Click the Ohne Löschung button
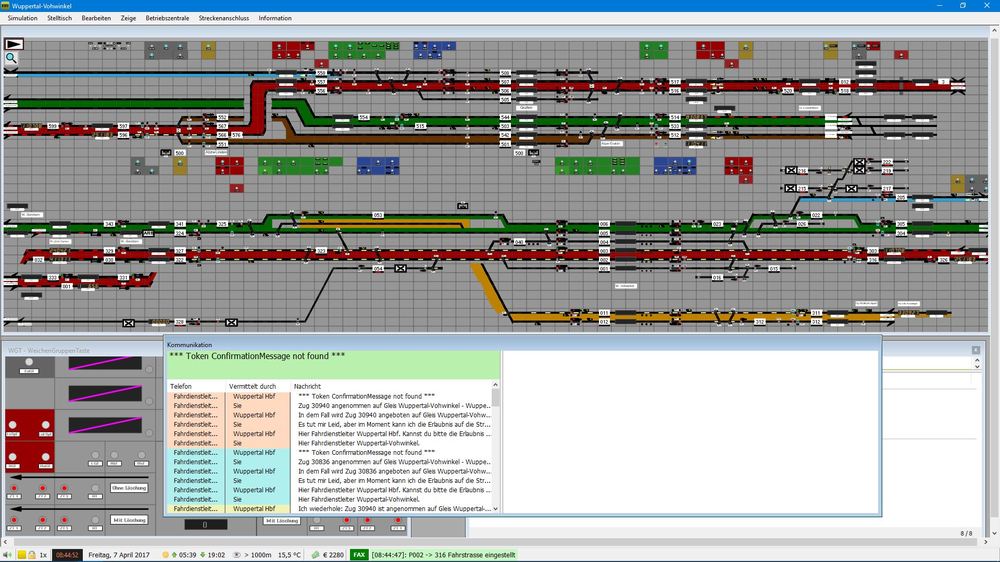Viewport: 1000px width, 562px height. coord(129,488)
